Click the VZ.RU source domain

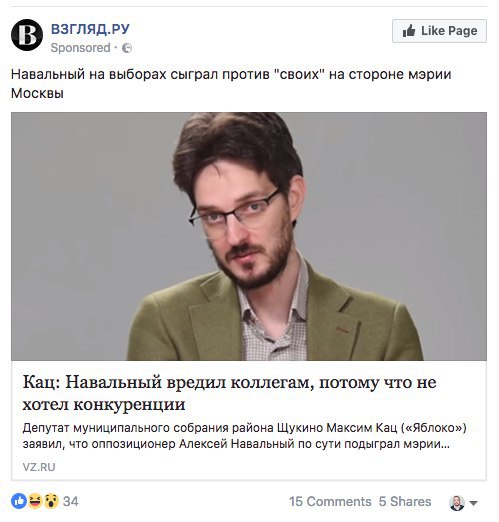click(39, 467)
